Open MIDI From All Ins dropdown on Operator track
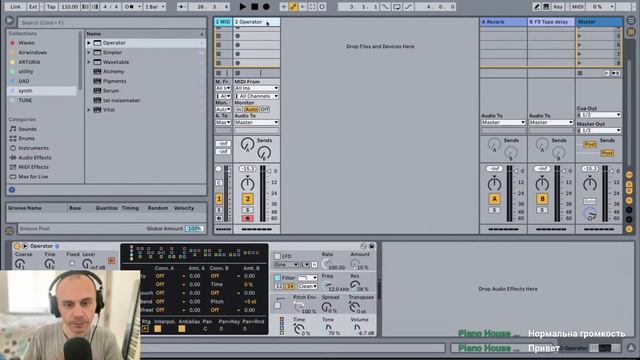The width and height of the screenshot is (640, 360). pos(256,88)
